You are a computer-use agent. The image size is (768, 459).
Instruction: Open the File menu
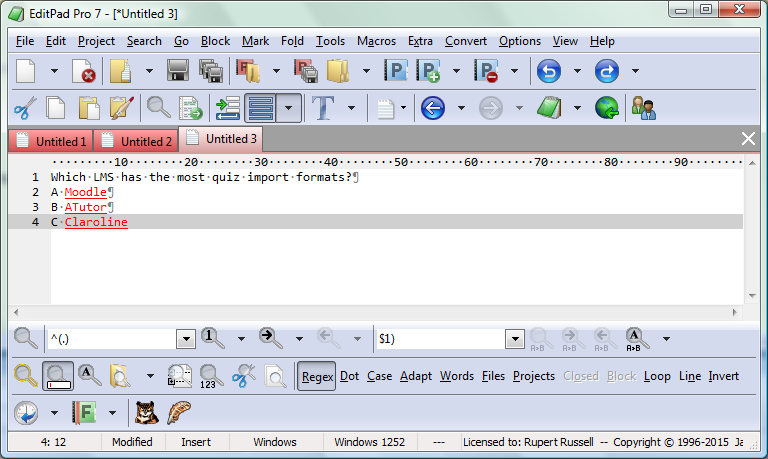pyautogui.click(x=25, y=41)
